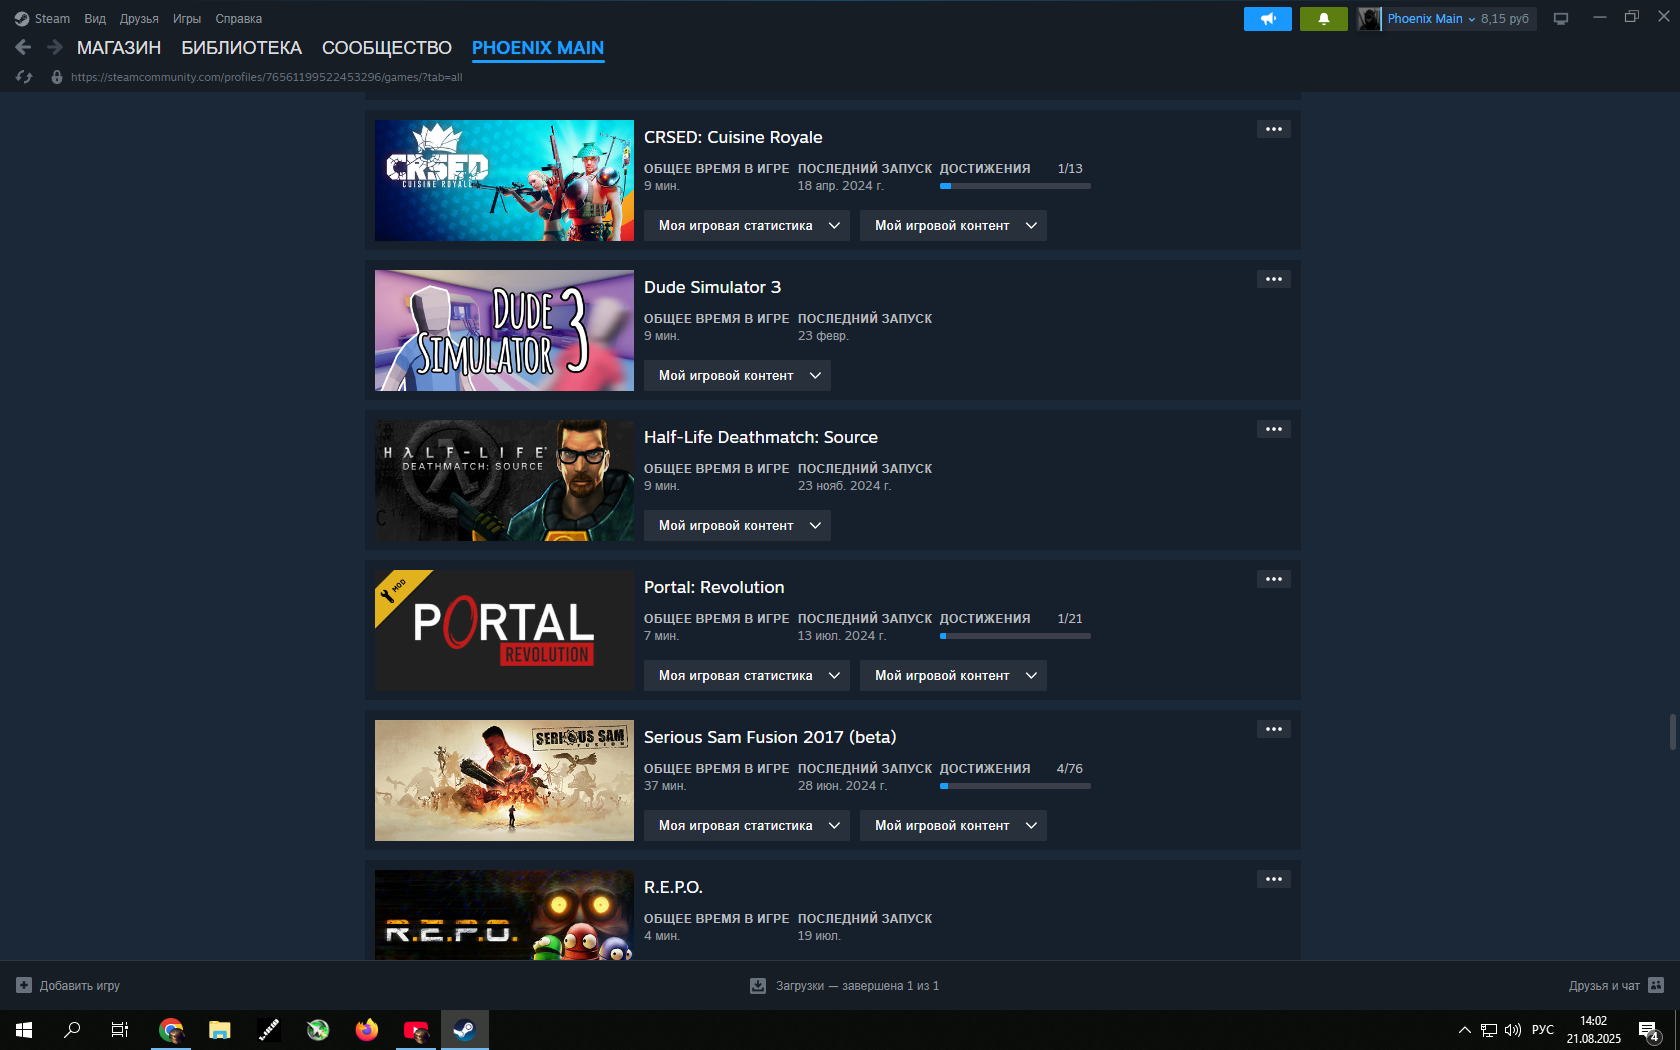Expand Serious Sam's Моя игровая статистика dropdown
This screenshot has height=1050, width=1680.
tap(747, 826)
